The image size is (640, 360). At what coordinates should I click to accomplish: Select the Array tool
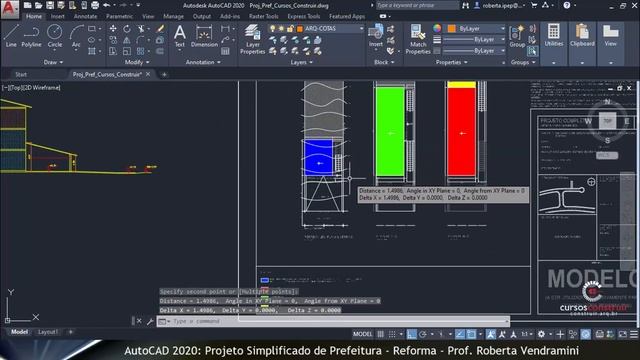click(140, 51)
